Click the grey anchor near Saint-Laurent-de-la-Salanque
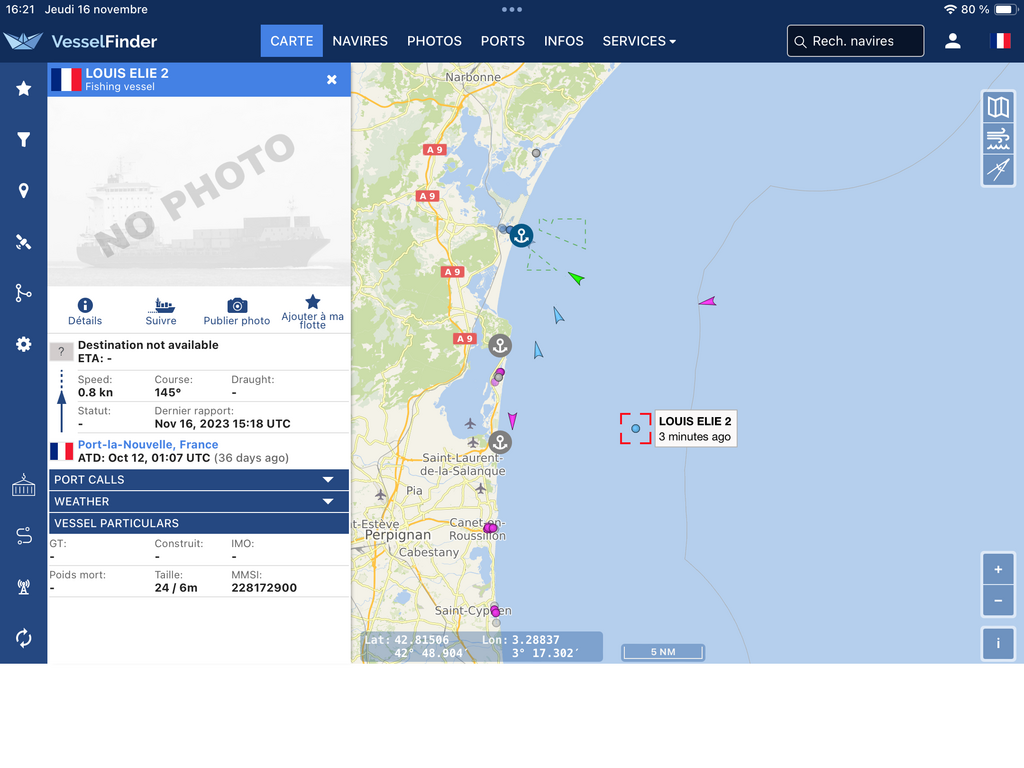 pos(500,442)
